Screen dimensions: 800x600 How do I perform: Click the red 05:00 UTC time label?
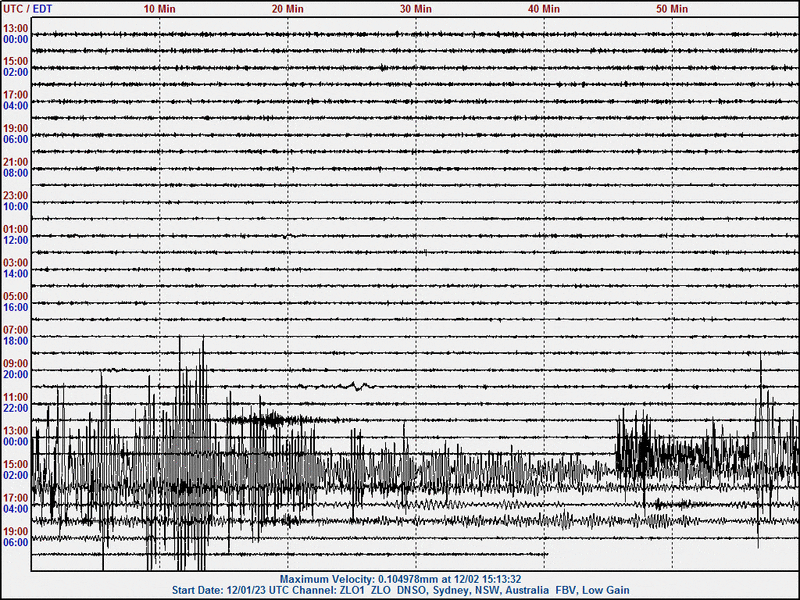16,296
